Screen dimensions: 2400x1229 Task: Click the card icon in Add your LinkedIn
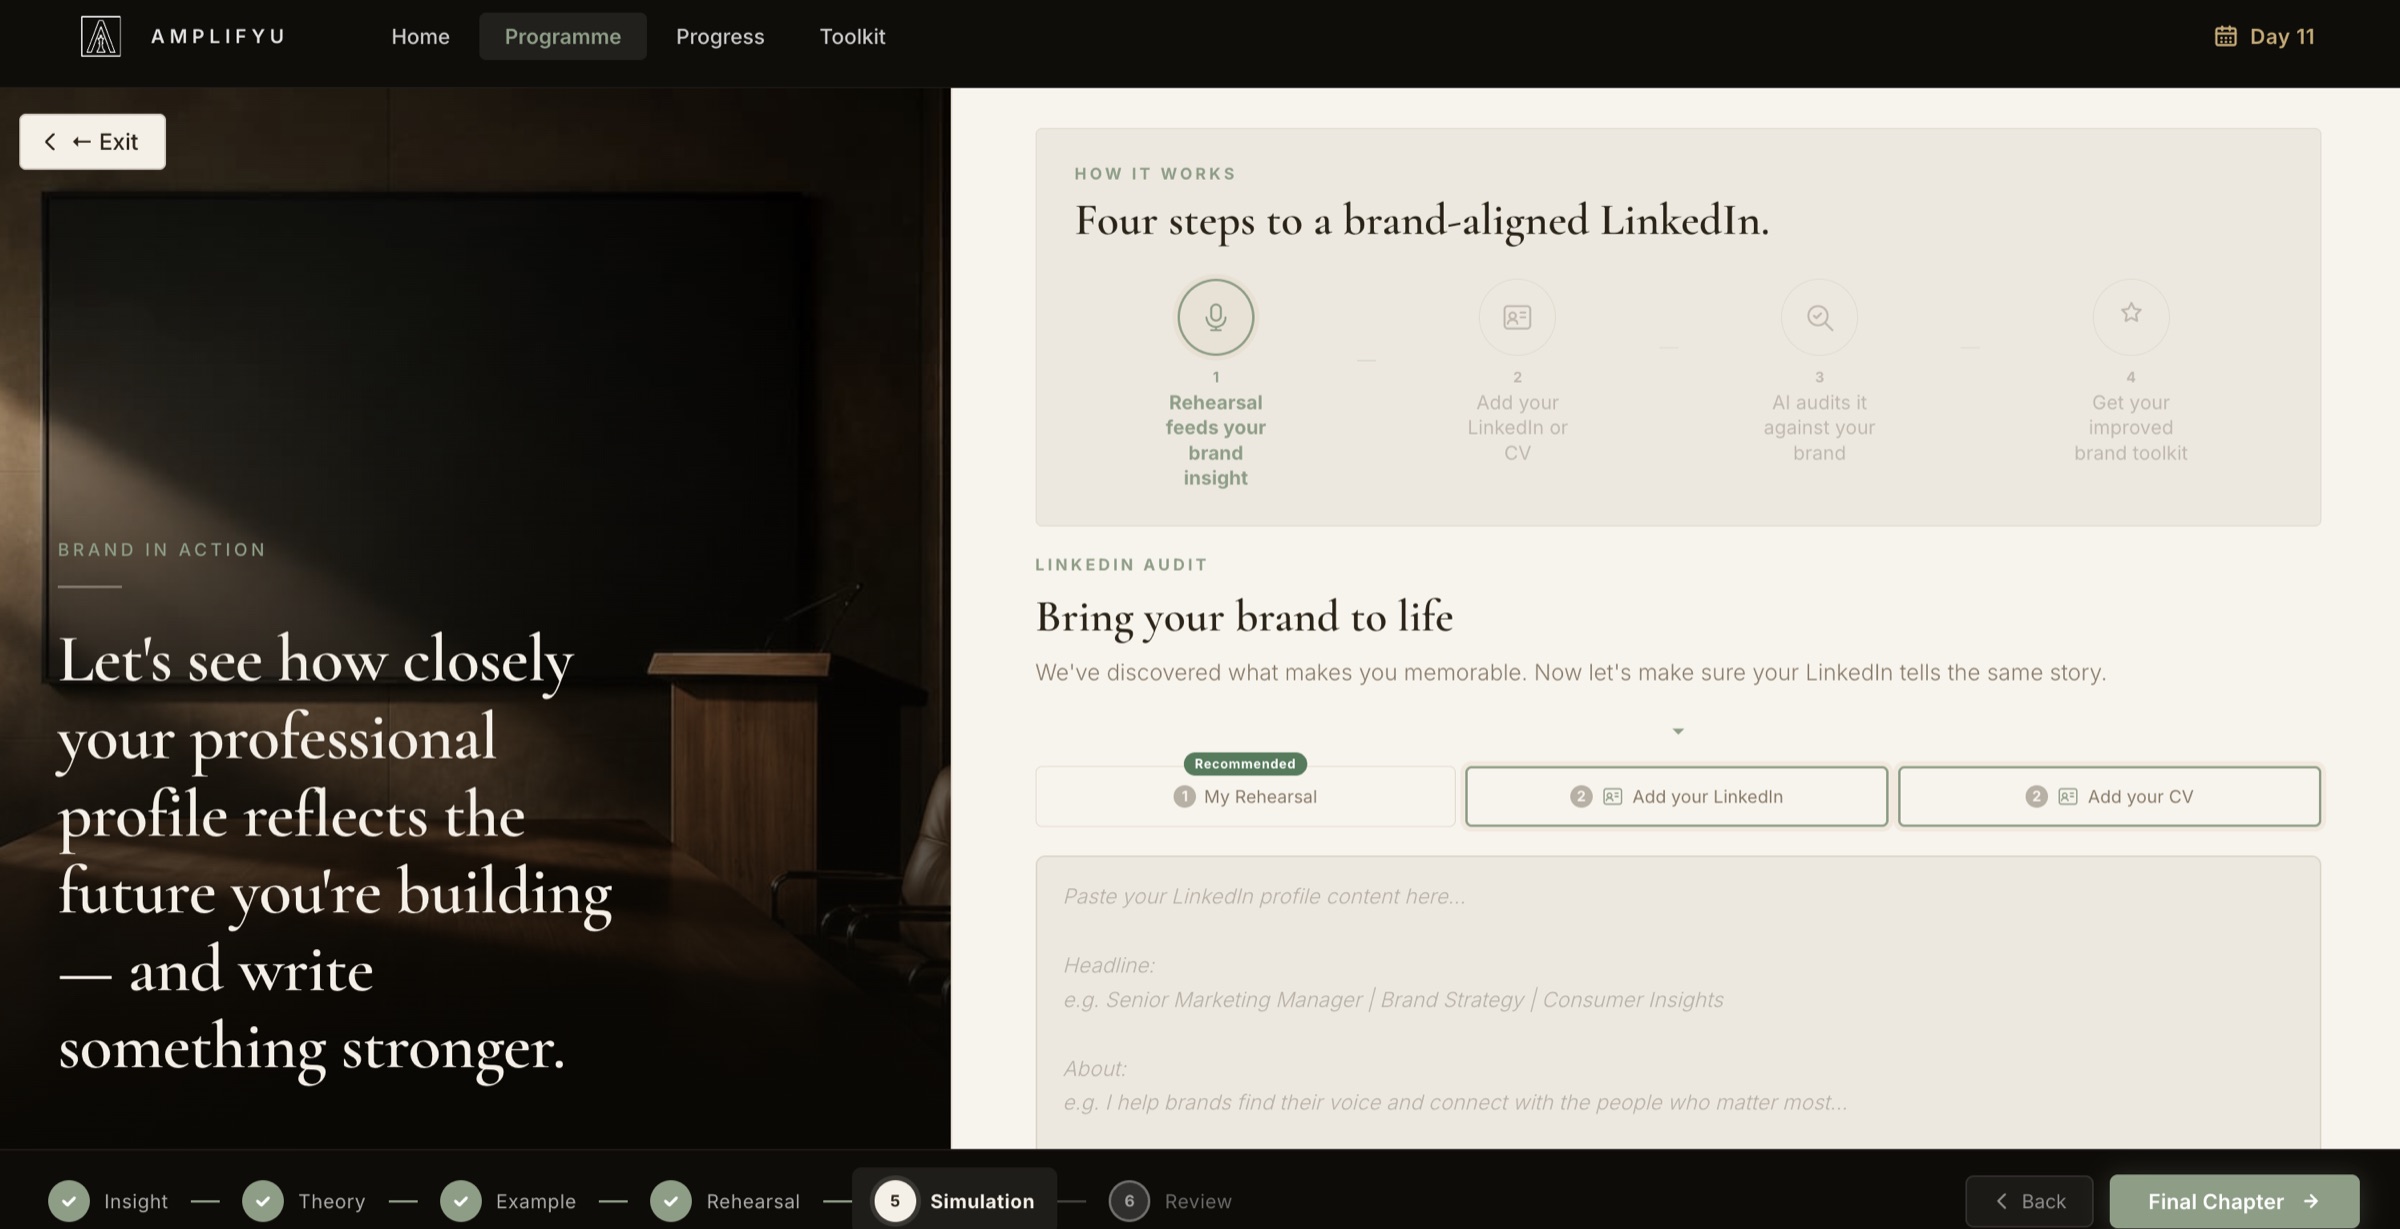pos(1612,797)
